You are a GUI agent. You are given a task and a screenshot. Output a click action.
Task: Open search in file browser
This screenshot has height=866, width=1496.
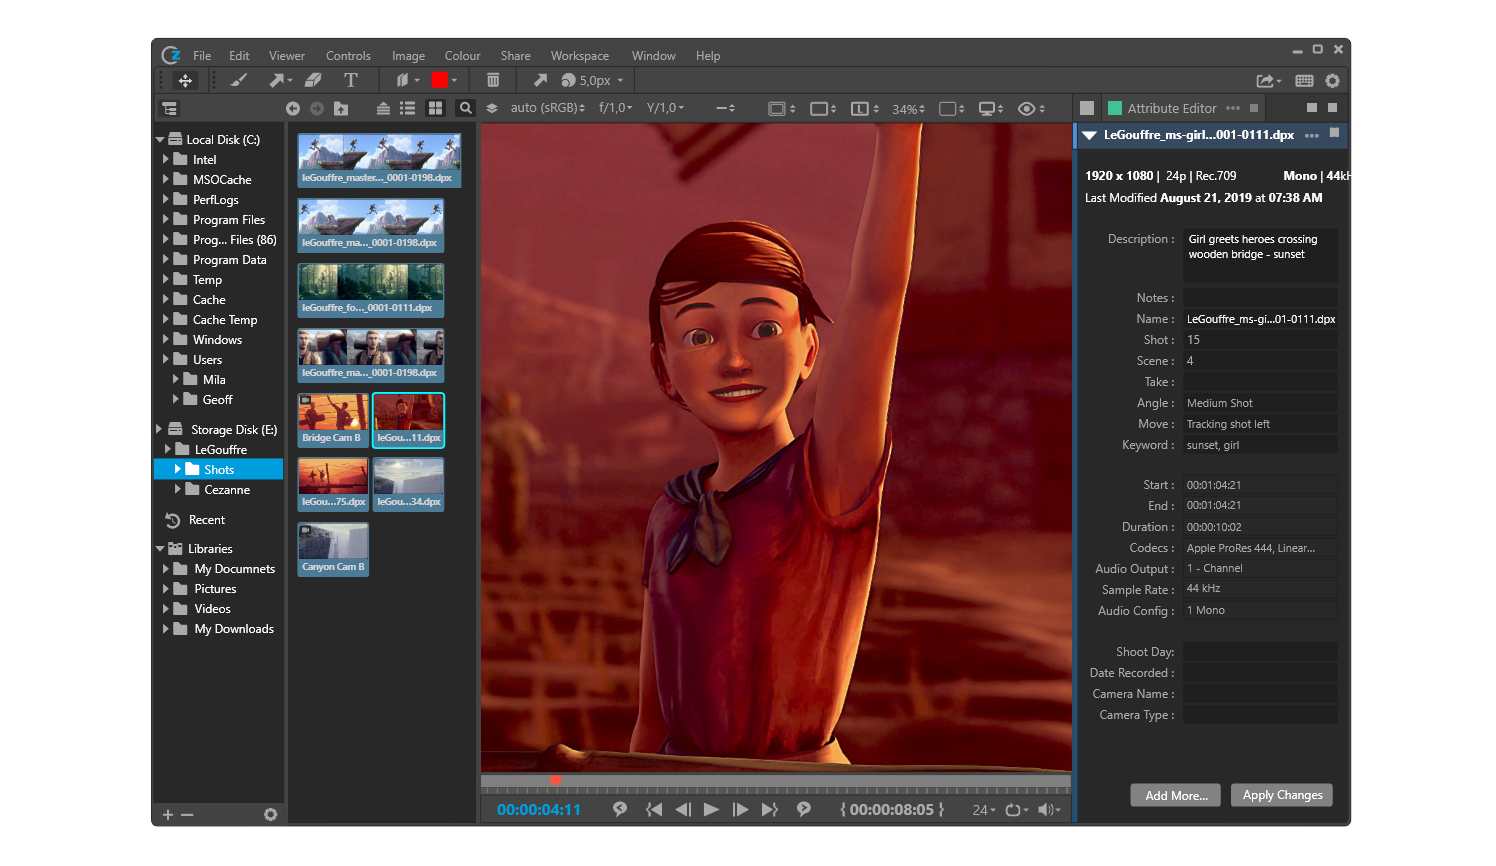pyautogui.click(x=465, y=108)
